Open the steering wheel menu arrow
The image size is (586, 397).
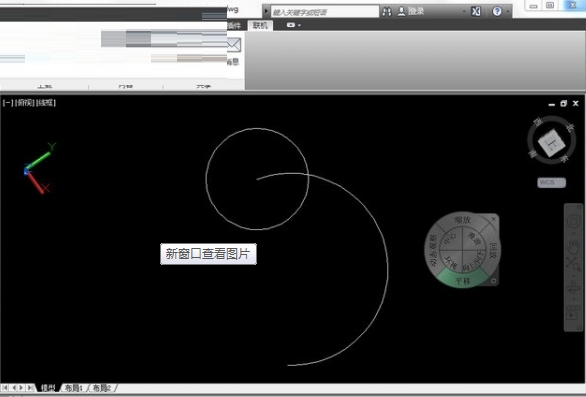tap(494, 281)
